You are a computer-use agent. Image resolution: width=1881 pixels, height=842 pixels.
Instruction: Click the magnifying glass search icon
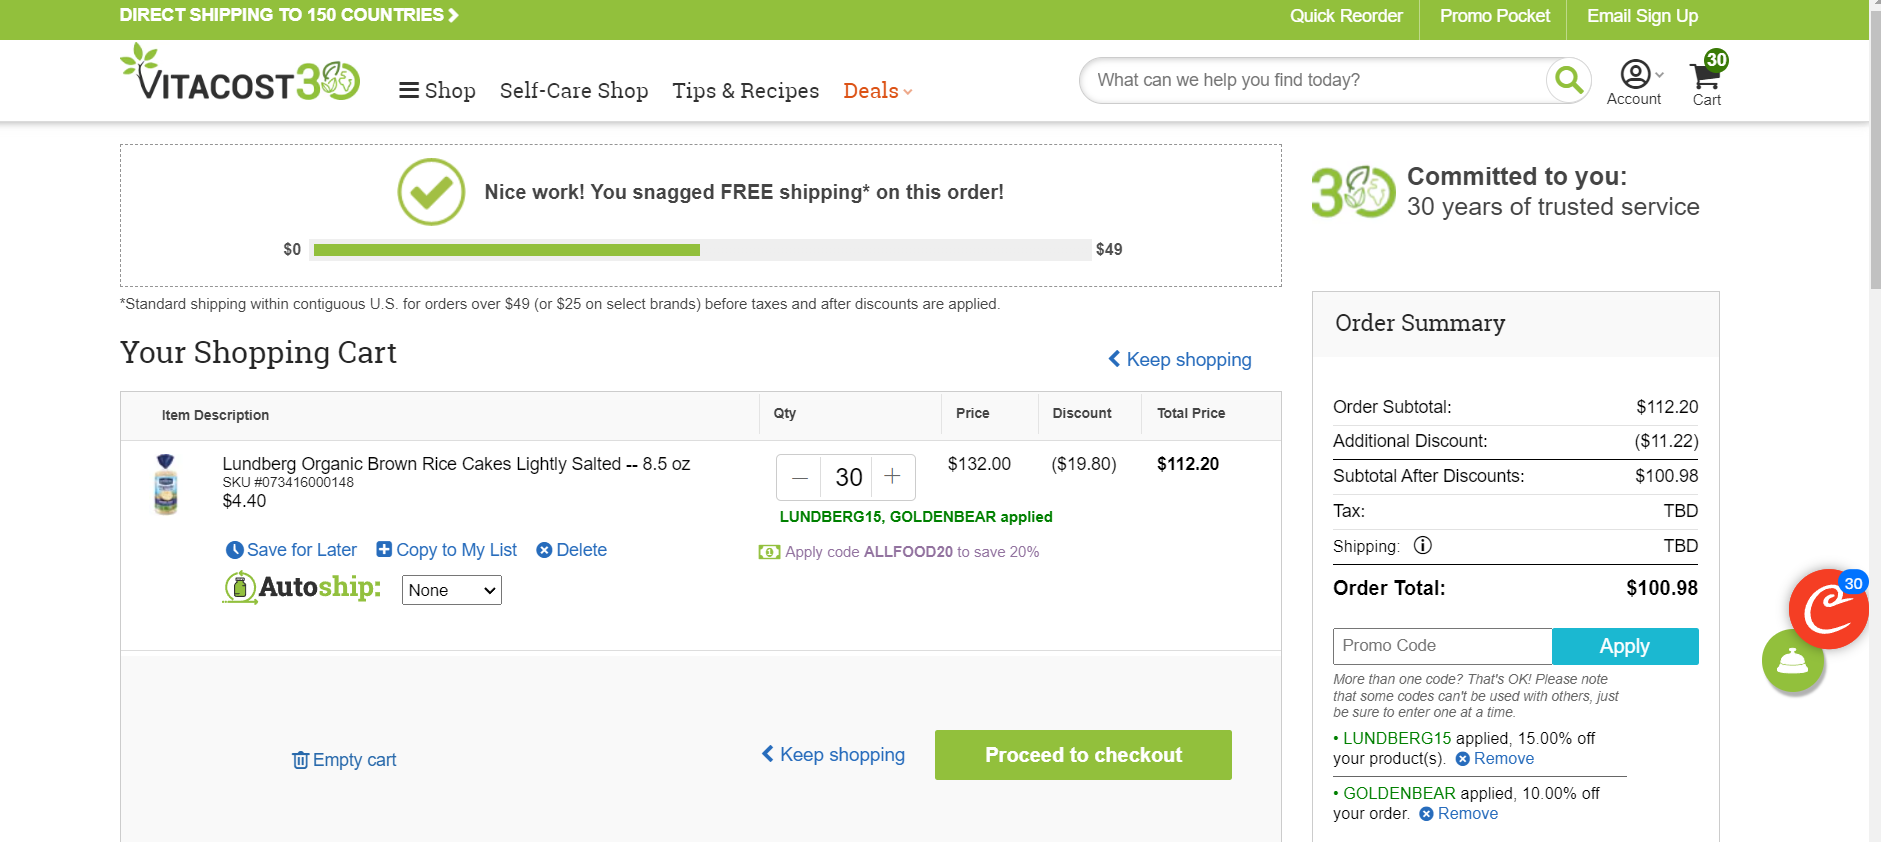[x=1569, y=80]
